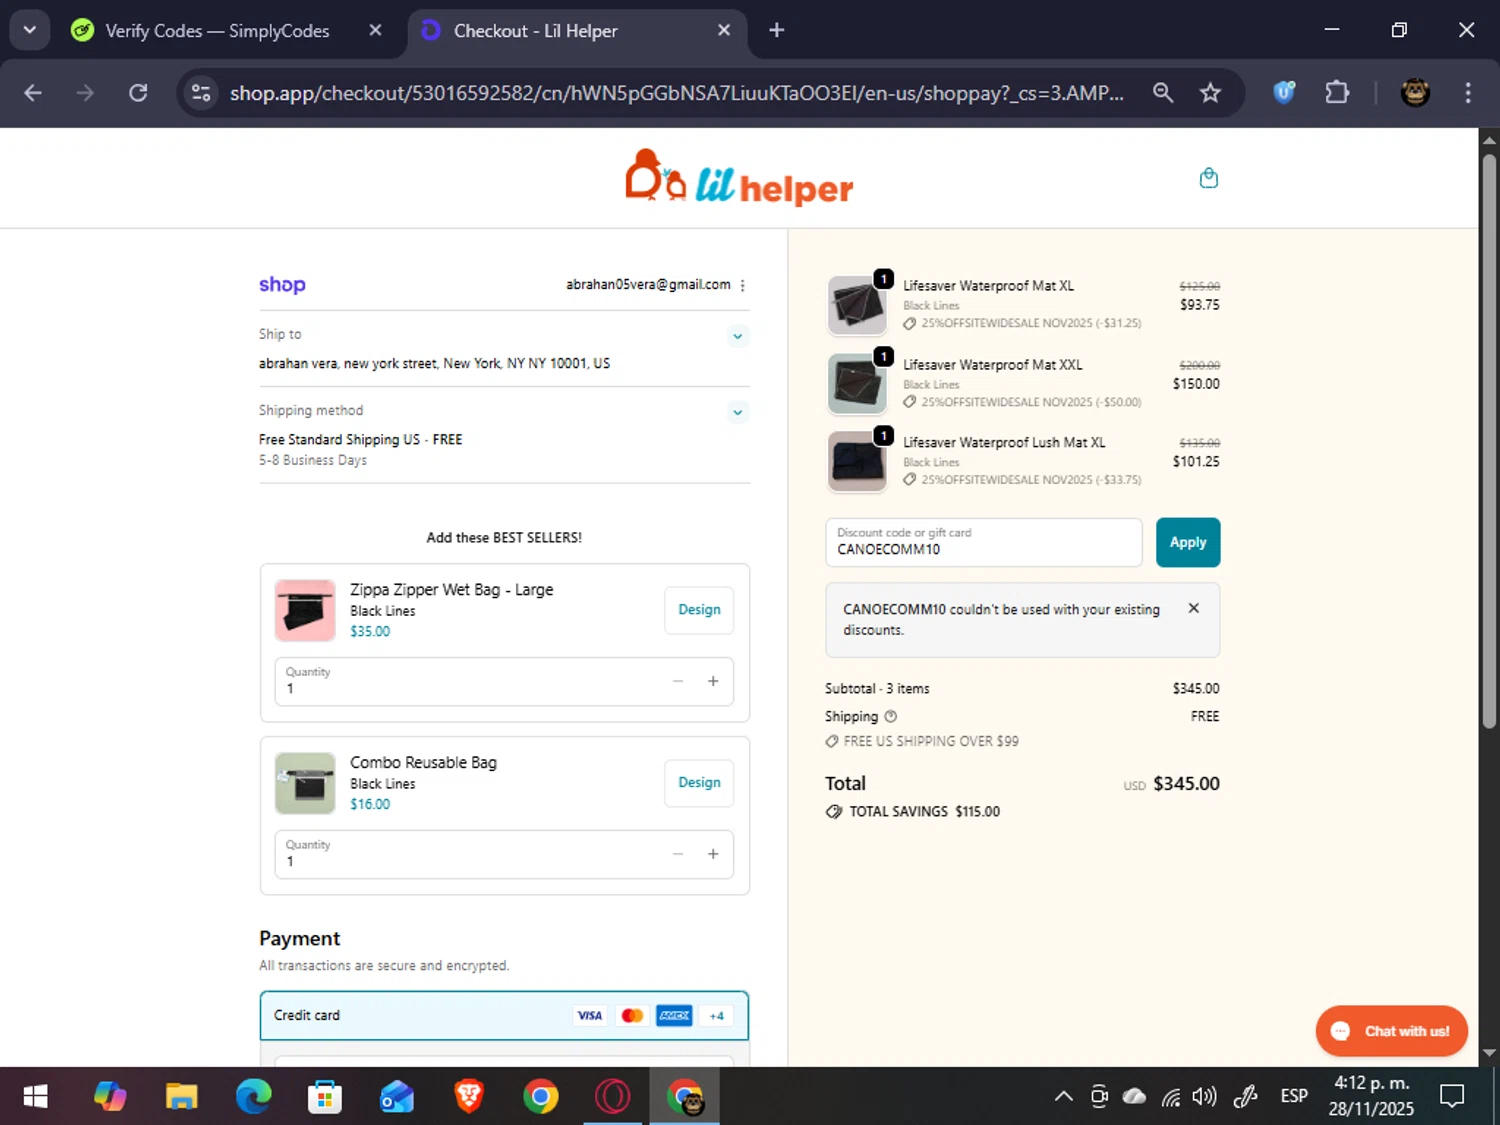Launch Copilot from taskbar
The image size is (1500, 1125).
click(109, 1097)
